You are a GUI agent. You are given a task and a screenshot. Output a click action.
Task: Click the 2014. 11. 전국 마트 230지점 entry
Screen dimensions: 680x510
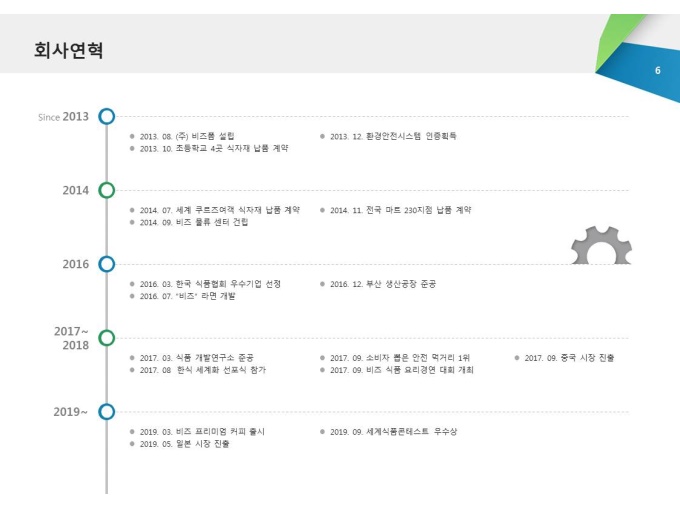[400, 210]
